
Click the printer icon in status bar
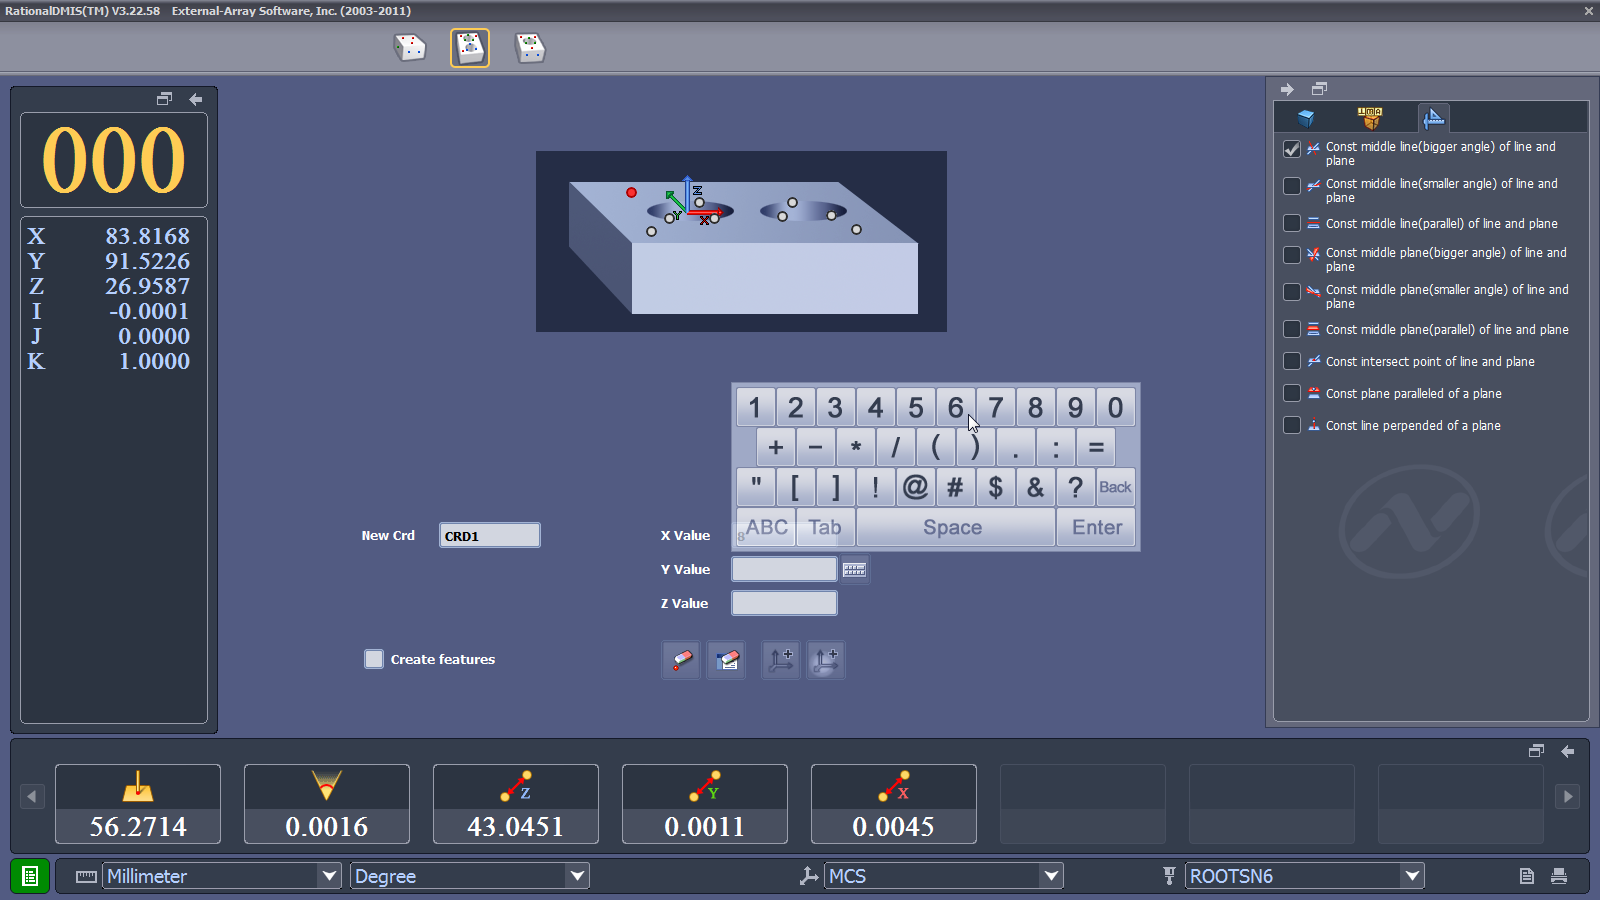pos(1558,876)
